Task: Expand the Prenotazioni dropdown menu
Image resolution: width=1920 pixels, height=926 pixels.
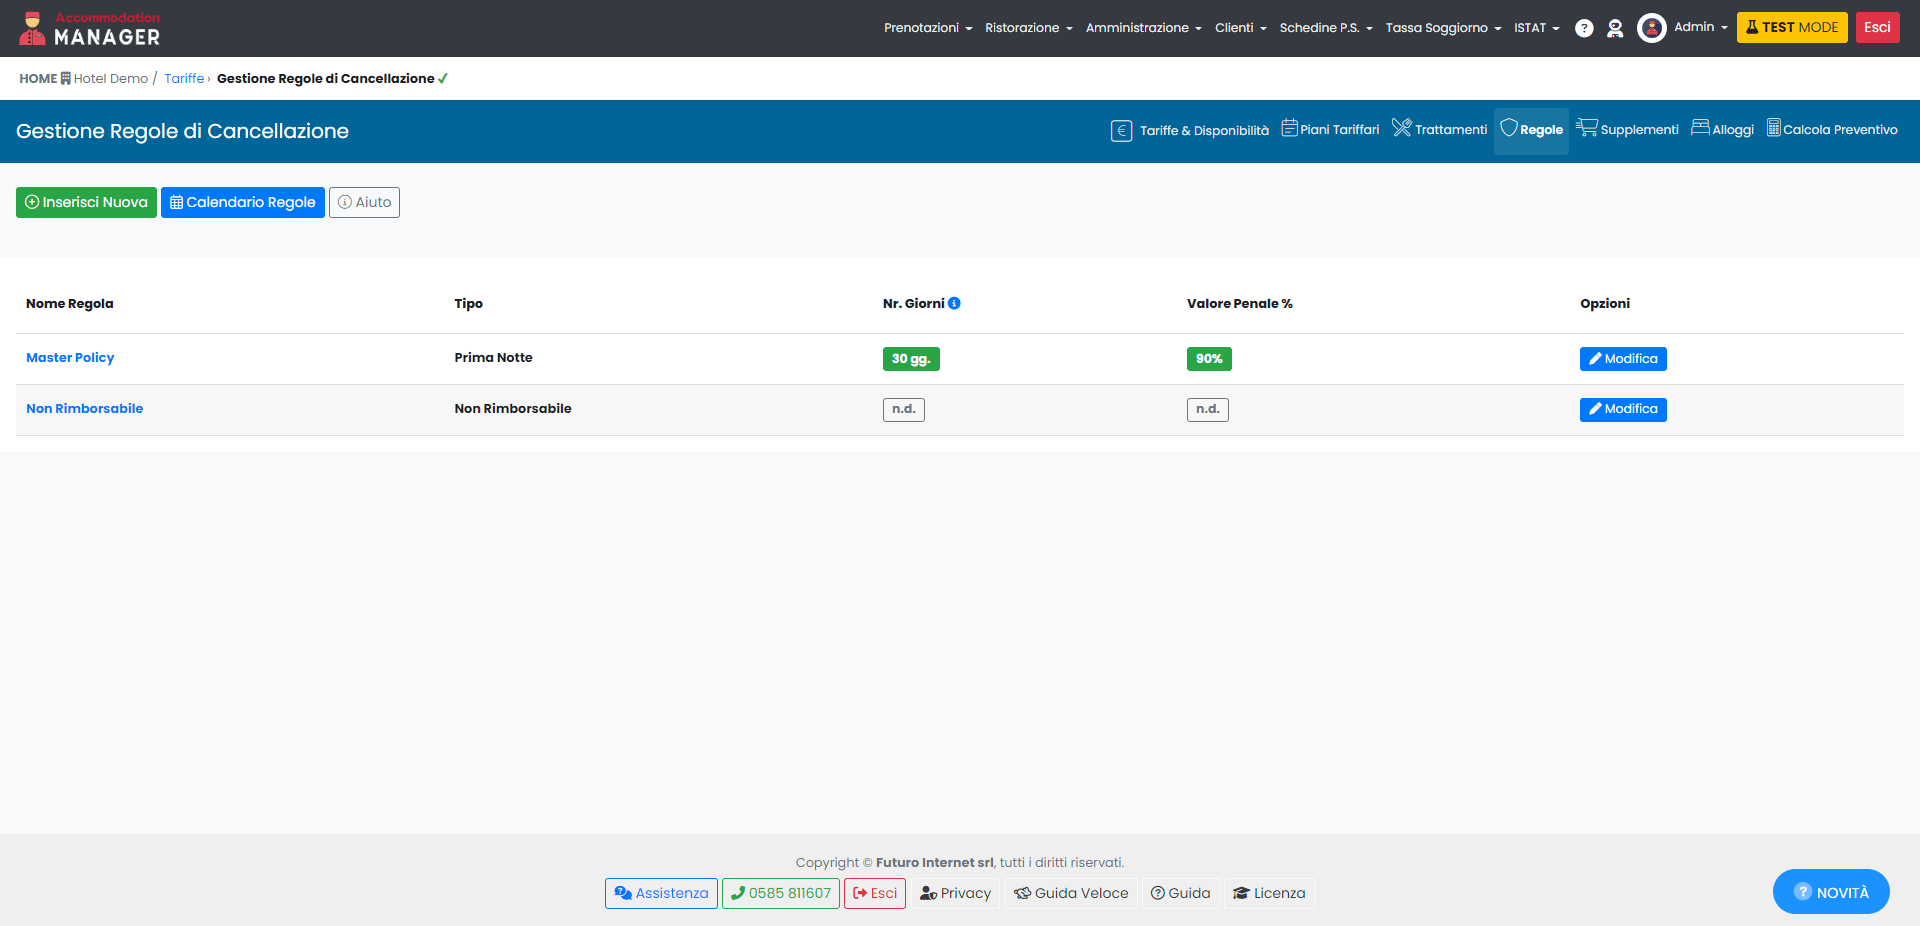Action: [x=927, y=28]
